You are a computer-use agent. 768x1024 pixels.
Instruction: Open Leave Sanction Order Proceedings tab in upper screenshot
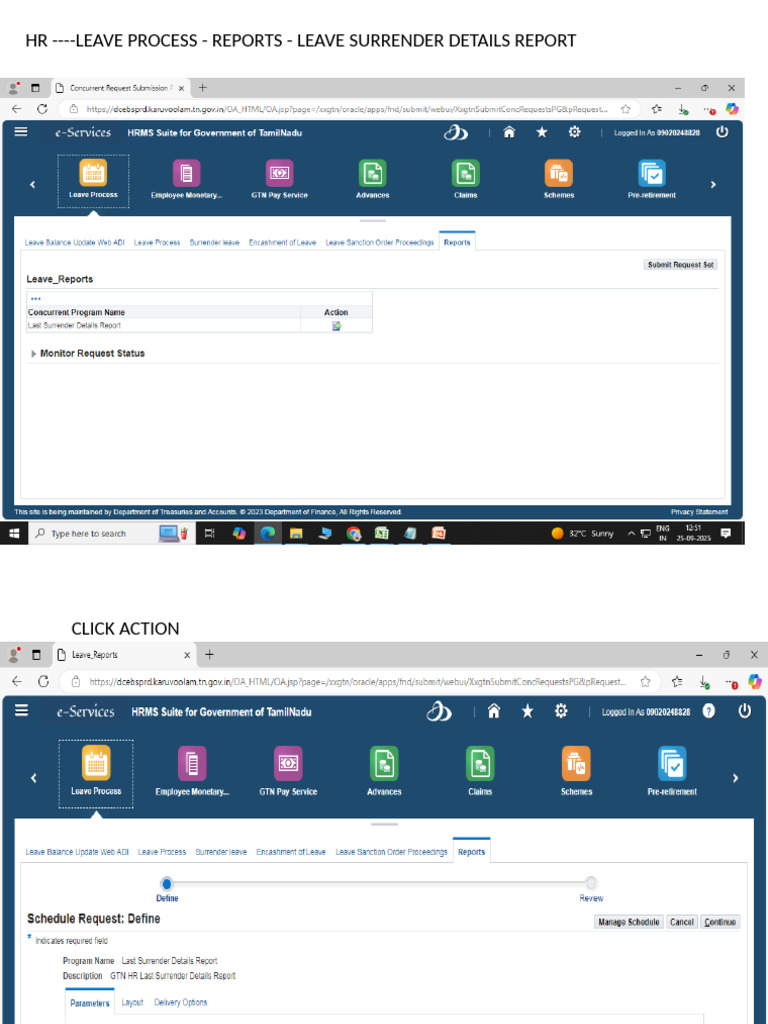click(x=379, y=242)
